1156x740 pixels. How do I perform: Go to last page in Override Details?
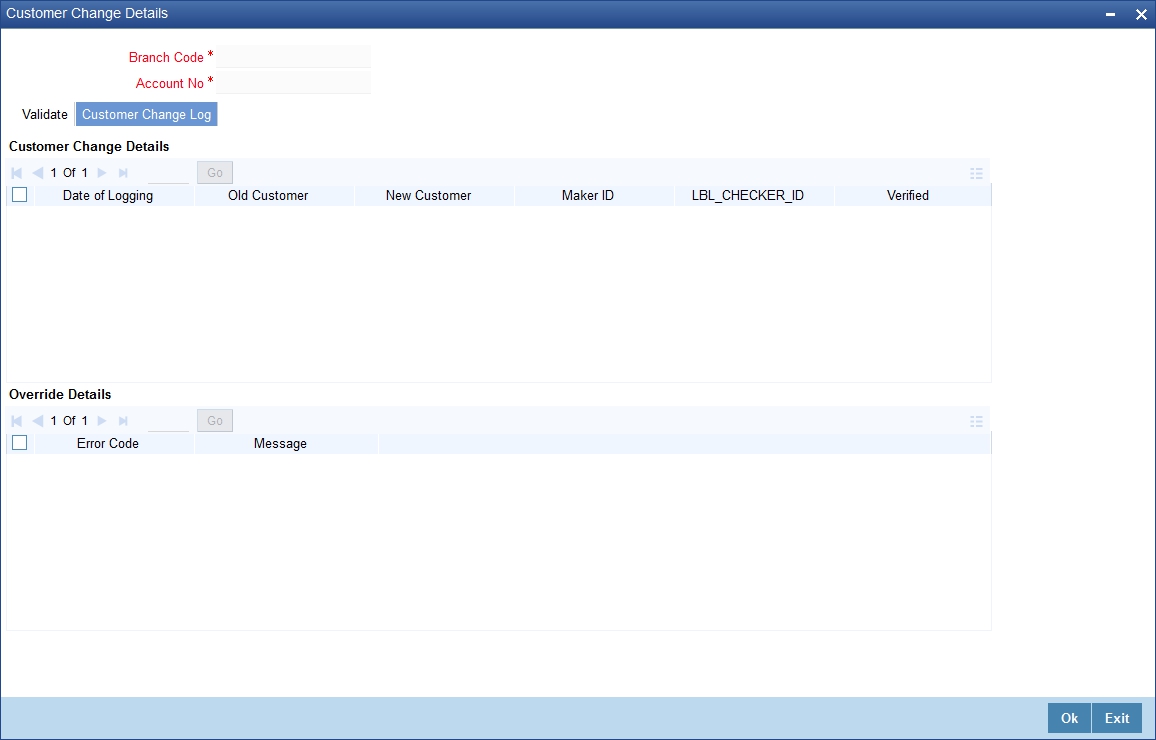(123, 421)
